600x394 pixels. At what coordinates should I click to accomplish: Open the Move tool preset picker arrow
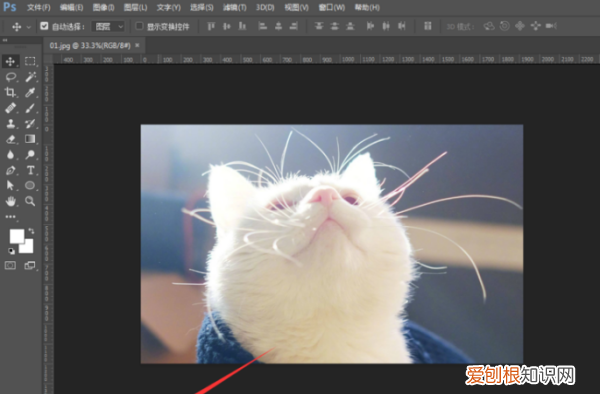[29, 27]
